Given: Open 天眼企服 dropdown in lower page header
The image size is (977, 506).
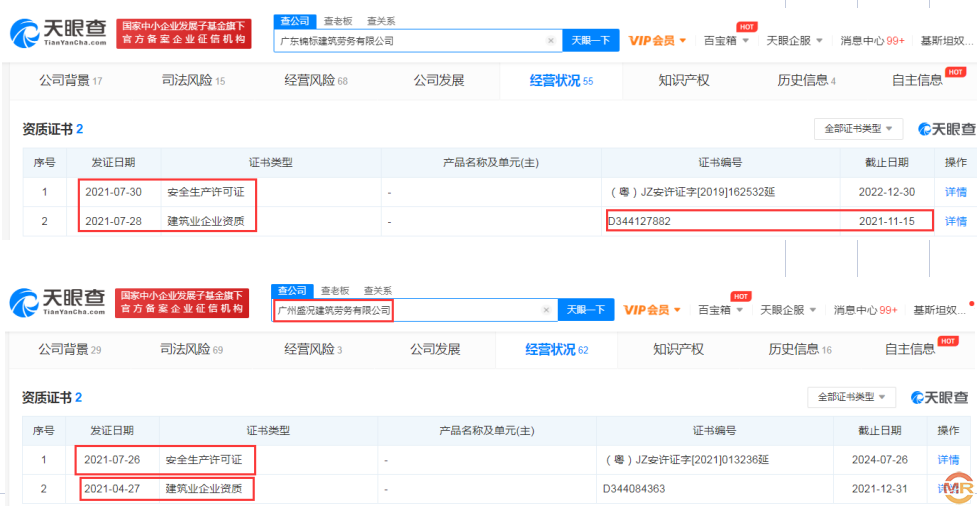Looking at the screenshot, I should click(x=789, y=310).
